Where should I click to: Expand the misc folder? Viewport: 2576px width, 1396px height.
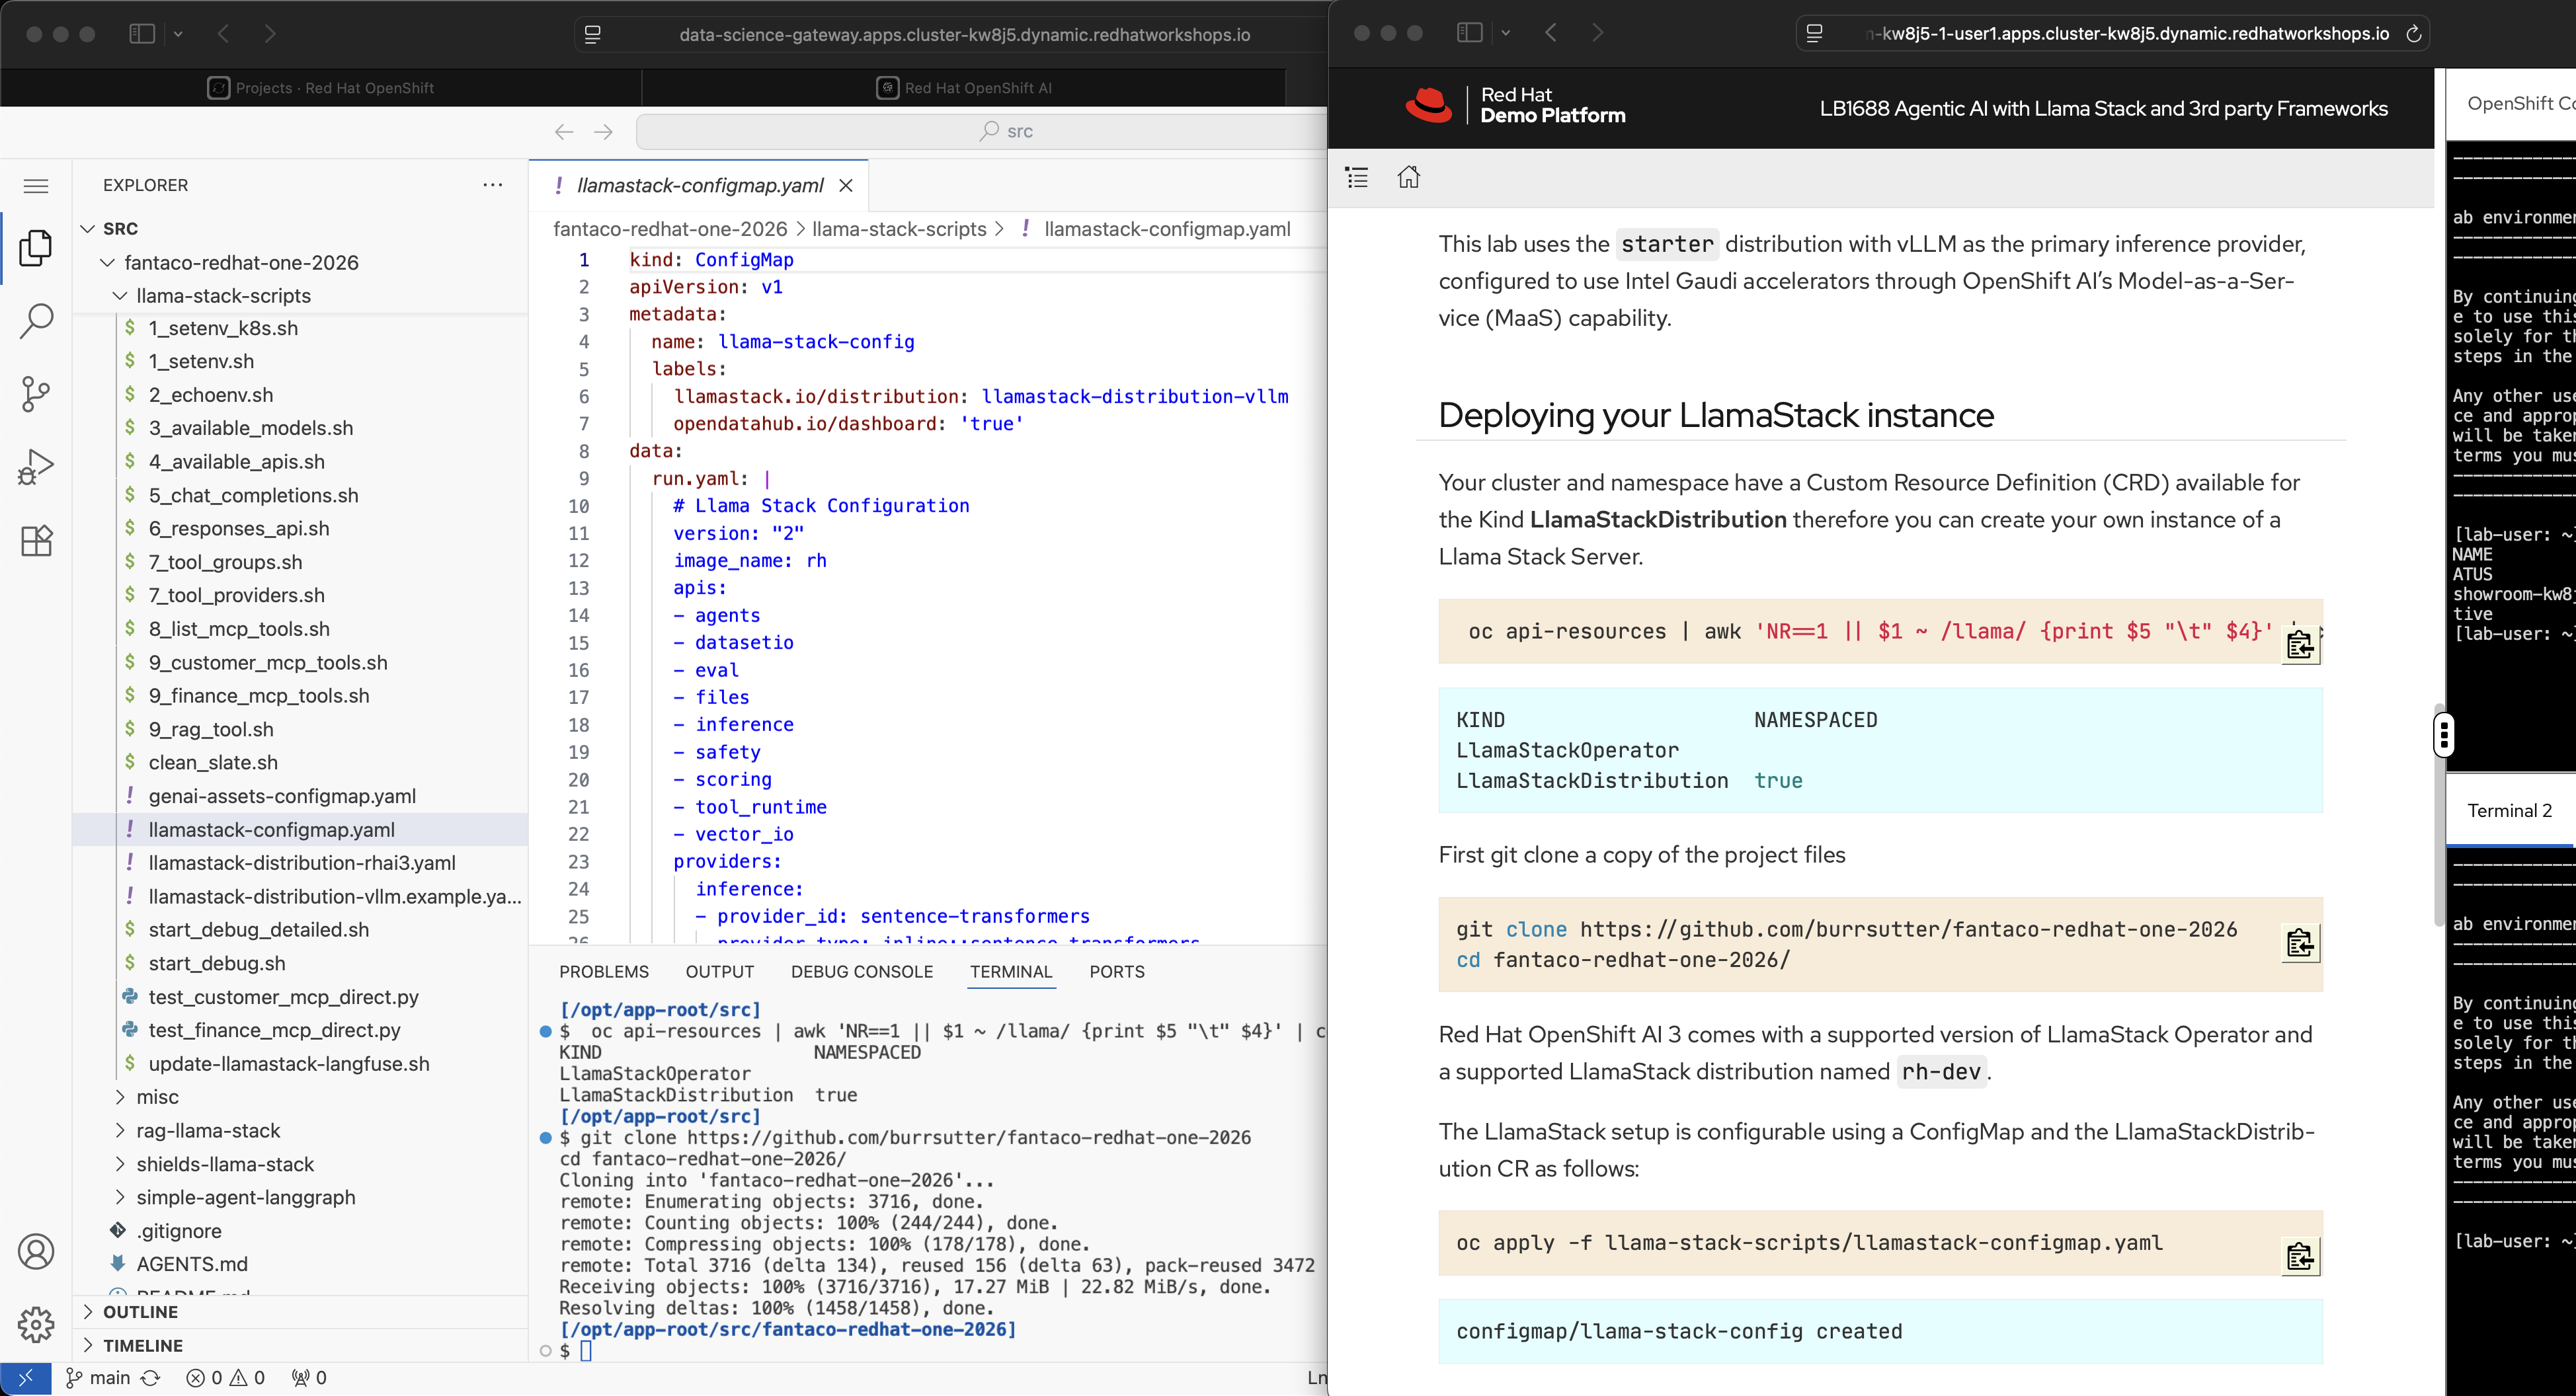click(x=157, y=1097)
